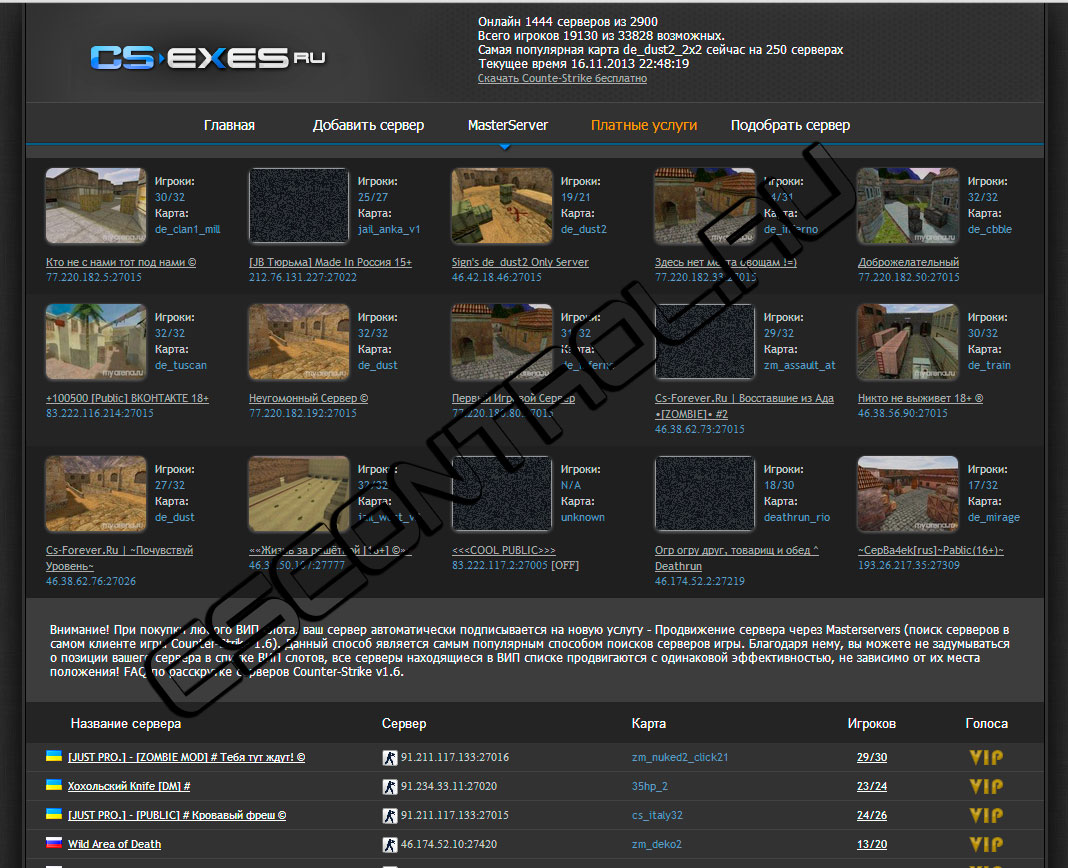Viewport: 1068px width, 868px height.
Task: Open the Подобрать сервер menu item
Action: pyautogui.click(x=790, y=125)
